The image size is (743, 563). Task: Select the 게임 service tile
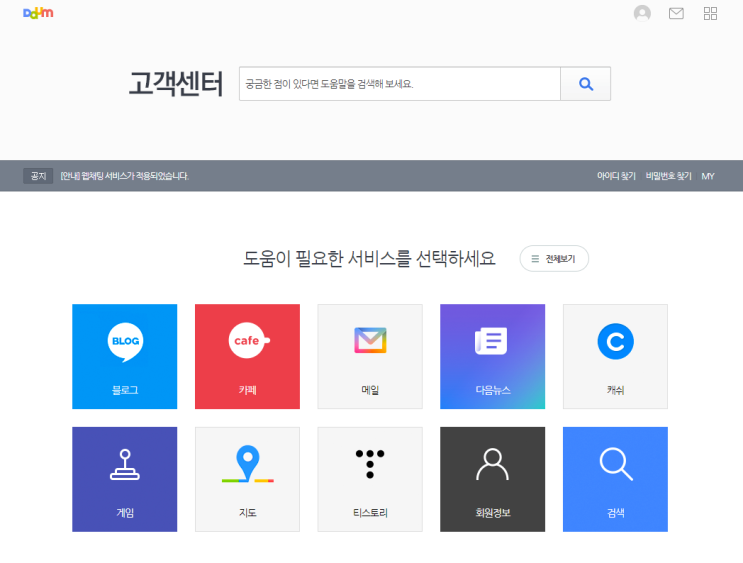tap(125, 479)
